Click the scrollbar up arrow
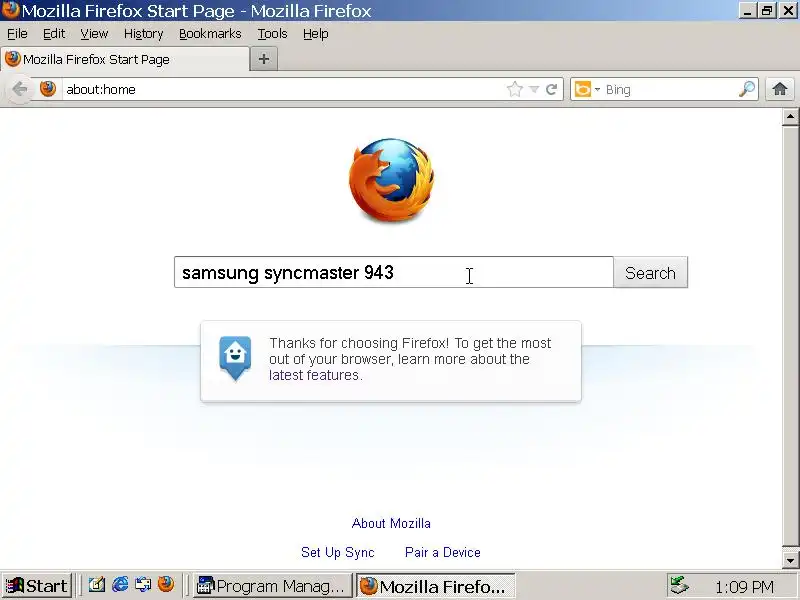 click(x=790, y=117)
